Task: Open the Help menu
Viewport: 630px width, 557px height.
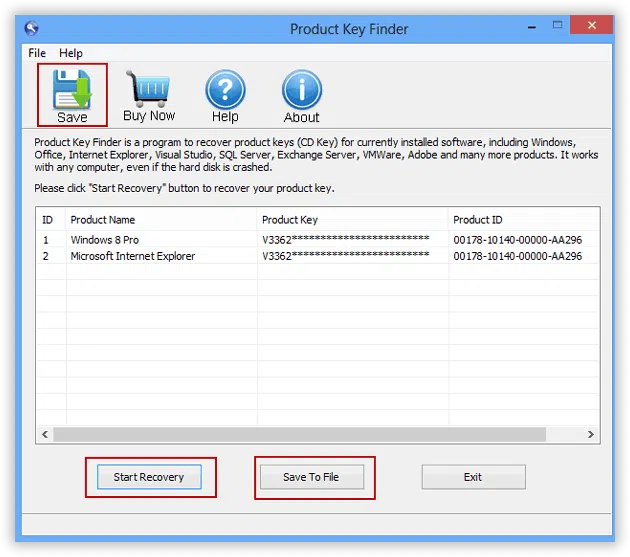Action: tap(71, 53)
